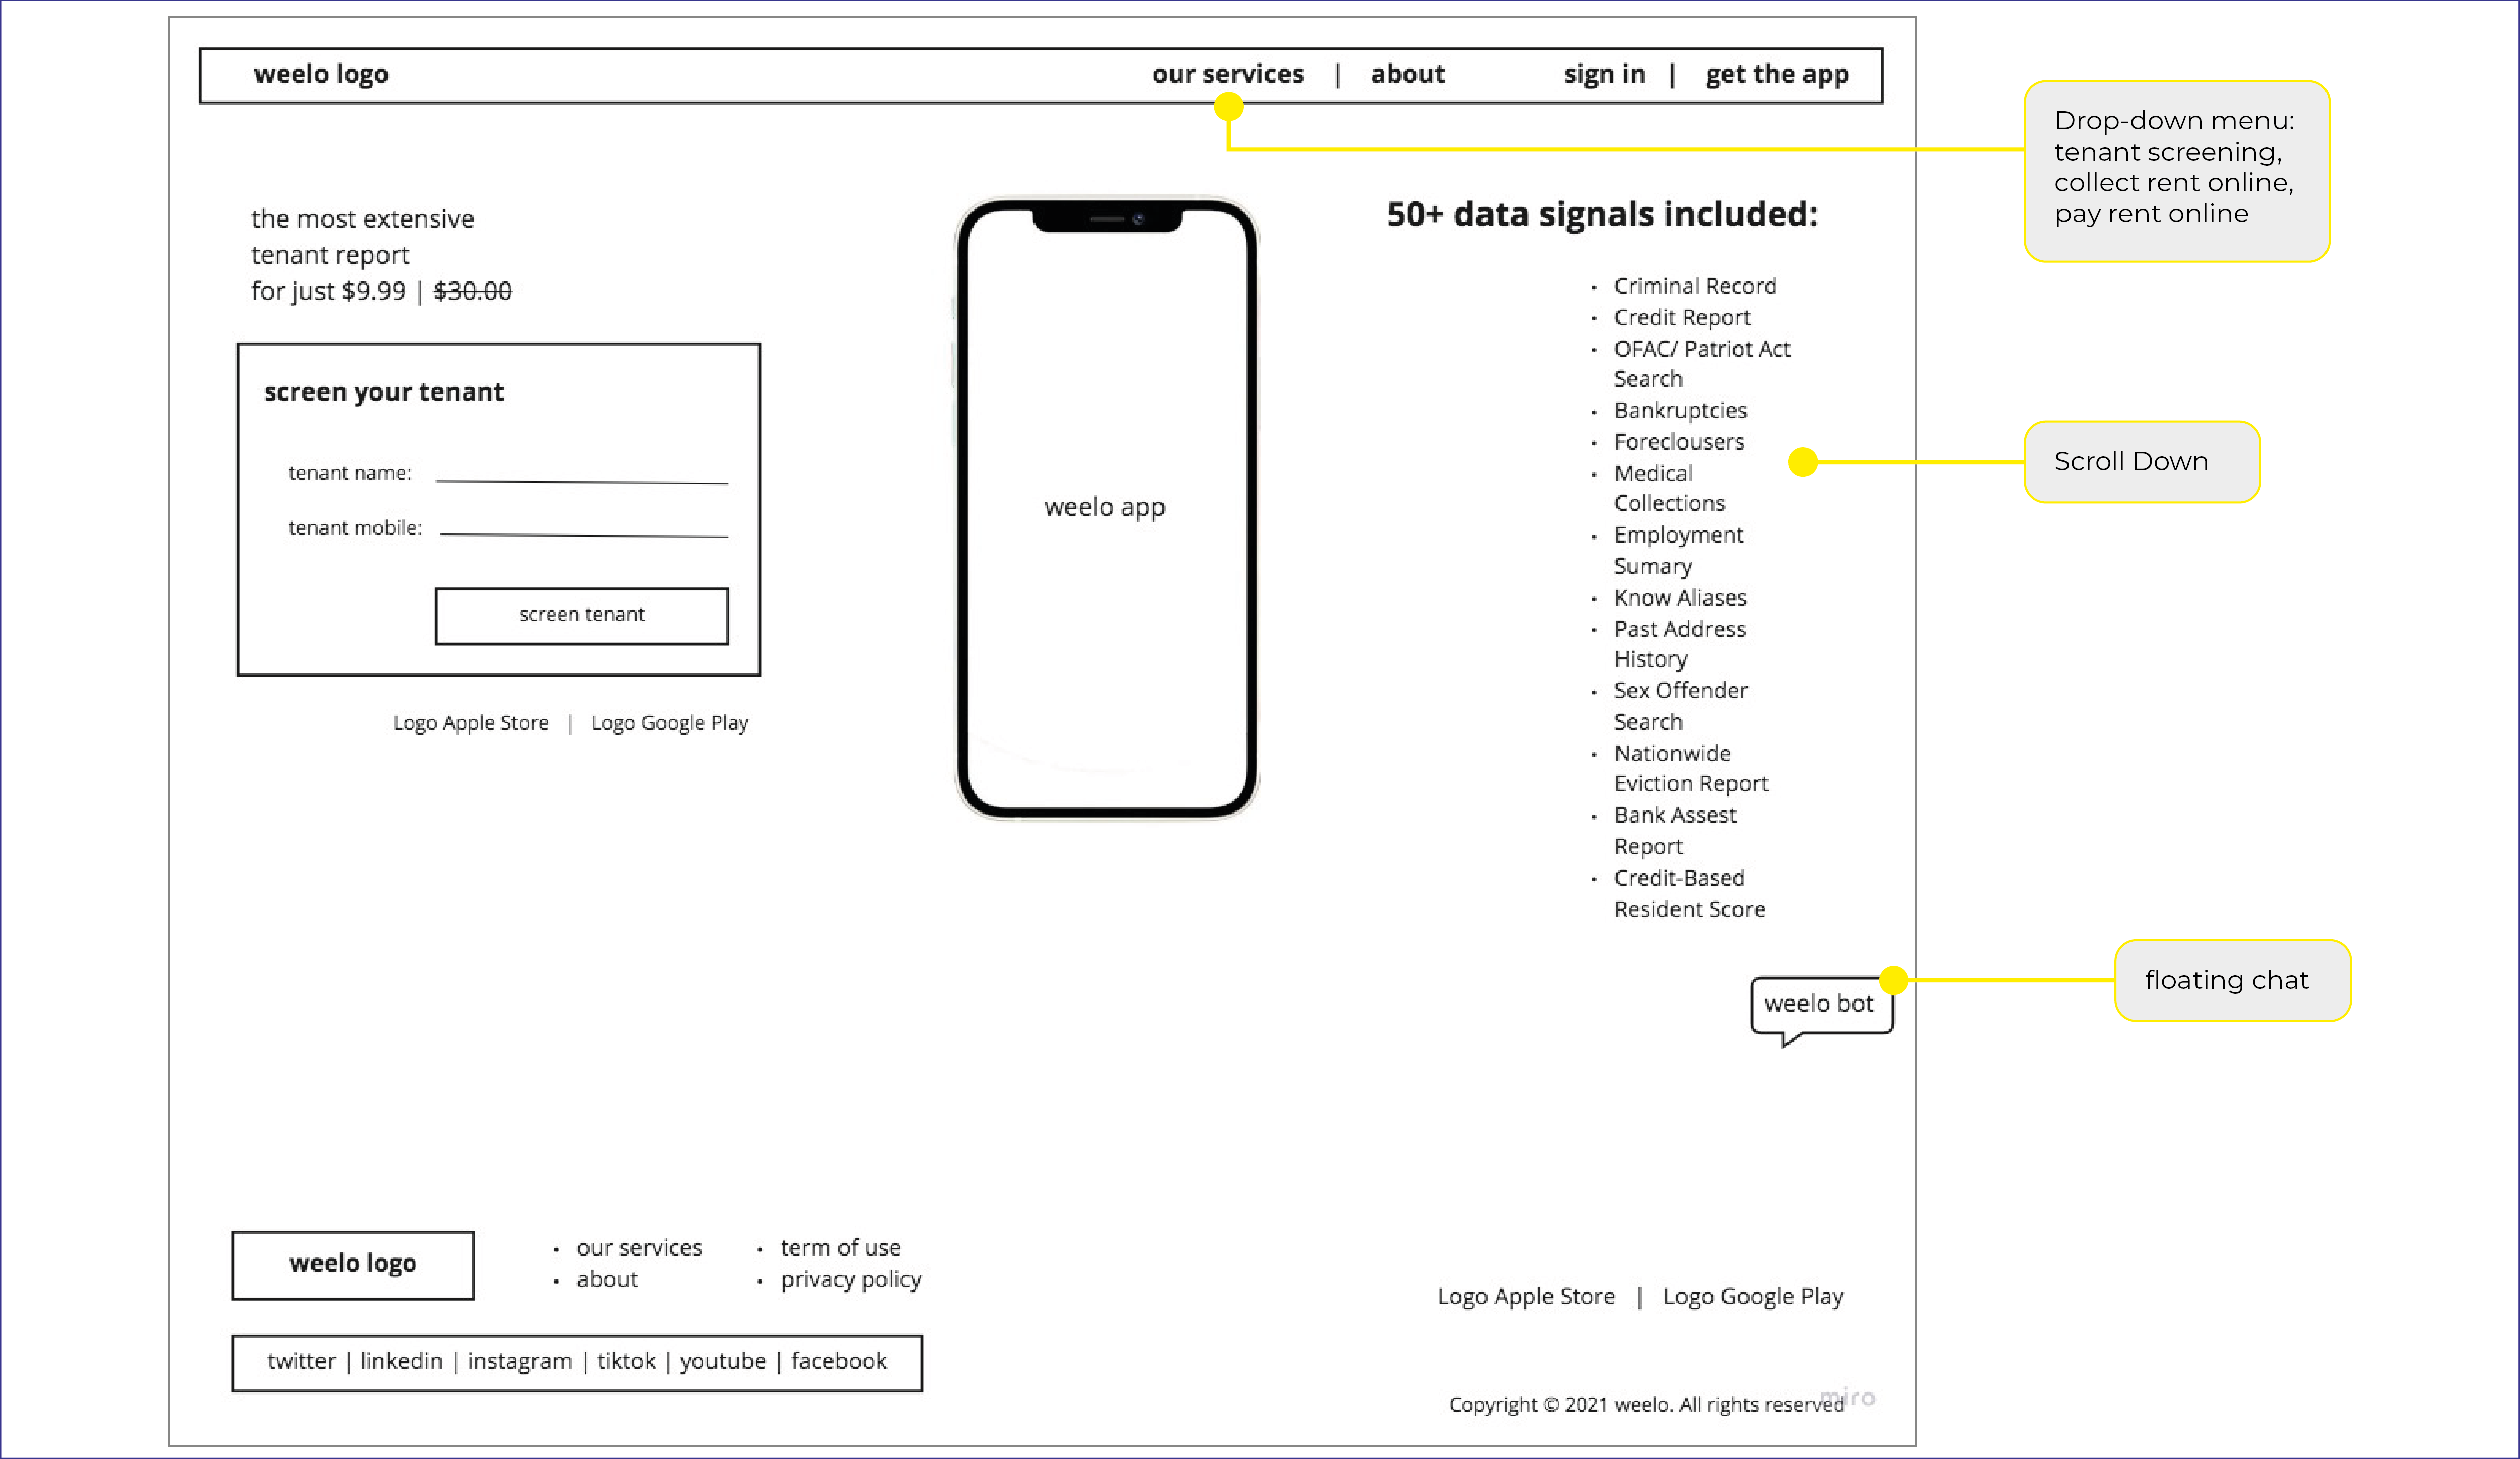Image resolution: width=2520 pixels, height=1459 pixels.
Task: Open Logo Apple Store in the footer
Action: pos(1526,1297)
